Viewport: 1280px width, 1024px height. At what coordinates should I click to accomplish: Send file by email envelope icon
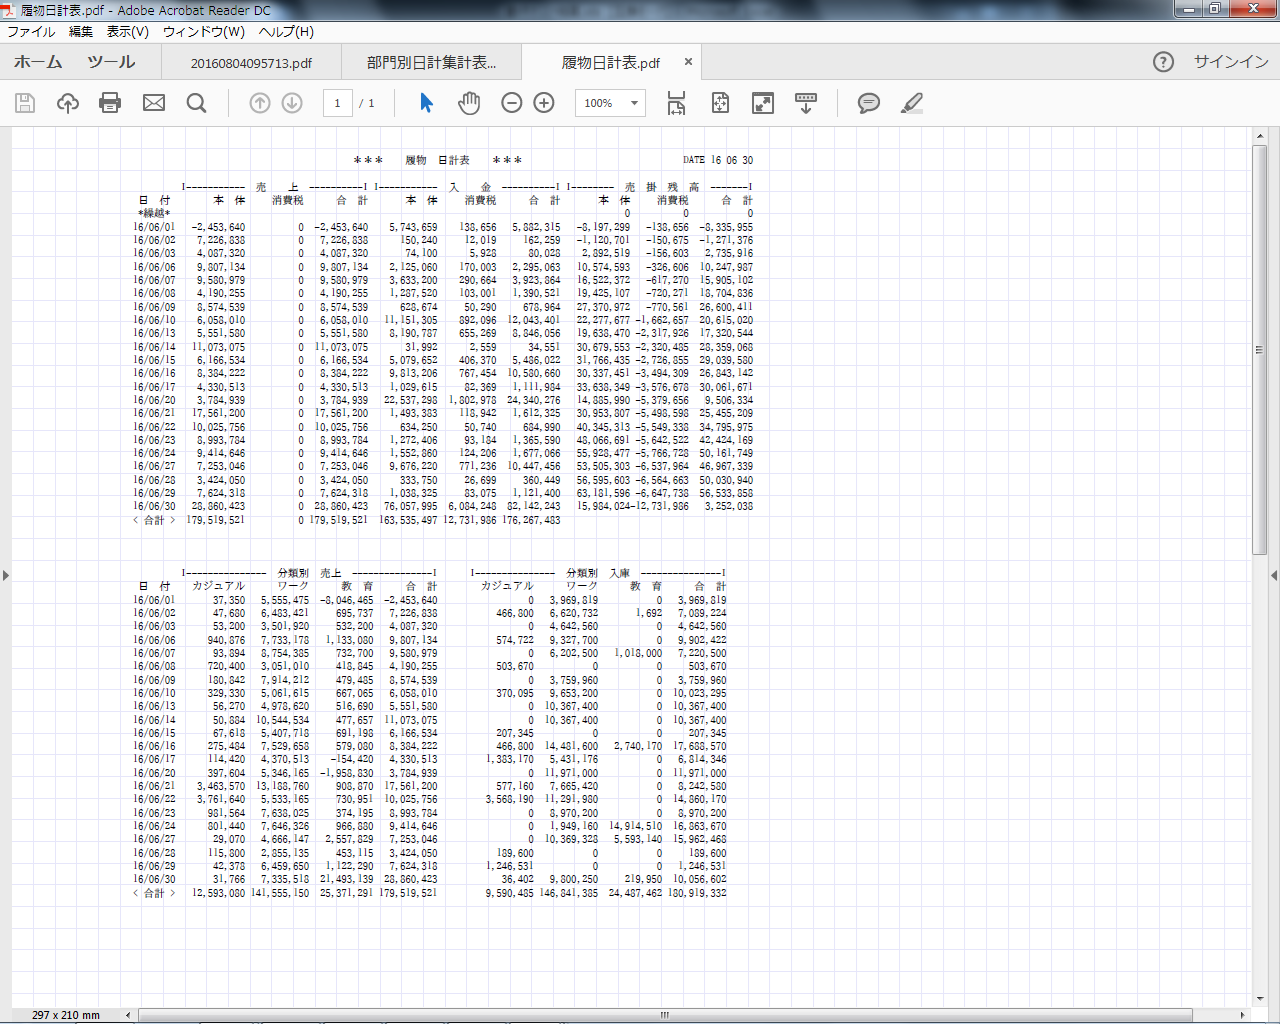(154, 103)
